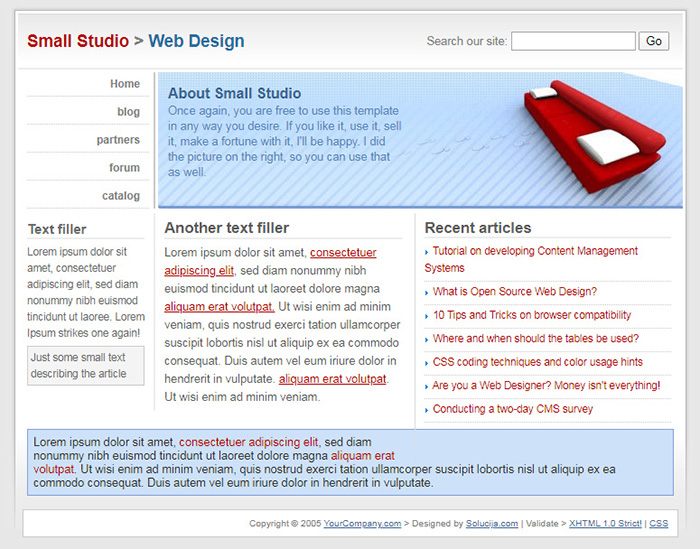This screenshot has height=549, width=700.
Task: Click the Recent articles heading
Action: (x=478, y=228)
